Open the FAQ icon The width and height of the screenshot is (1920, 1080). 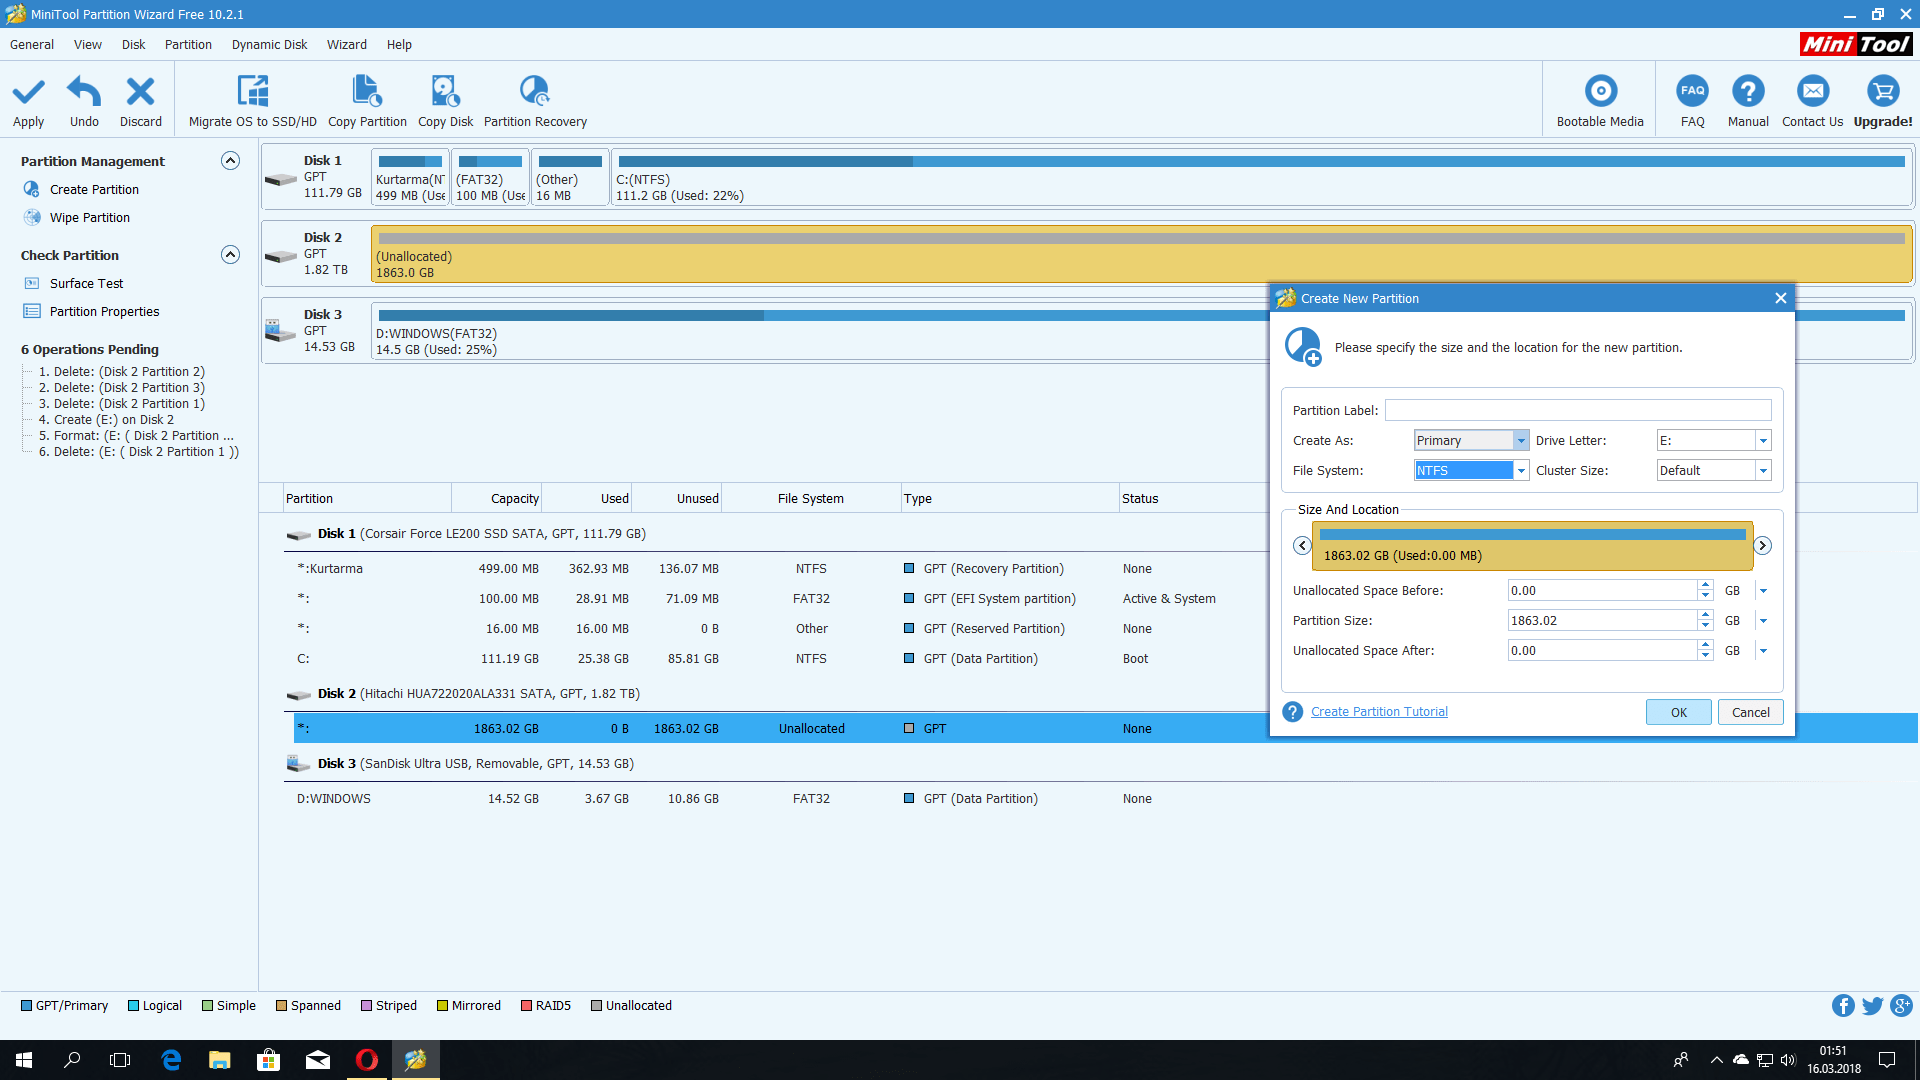(x=1692, y=92)
